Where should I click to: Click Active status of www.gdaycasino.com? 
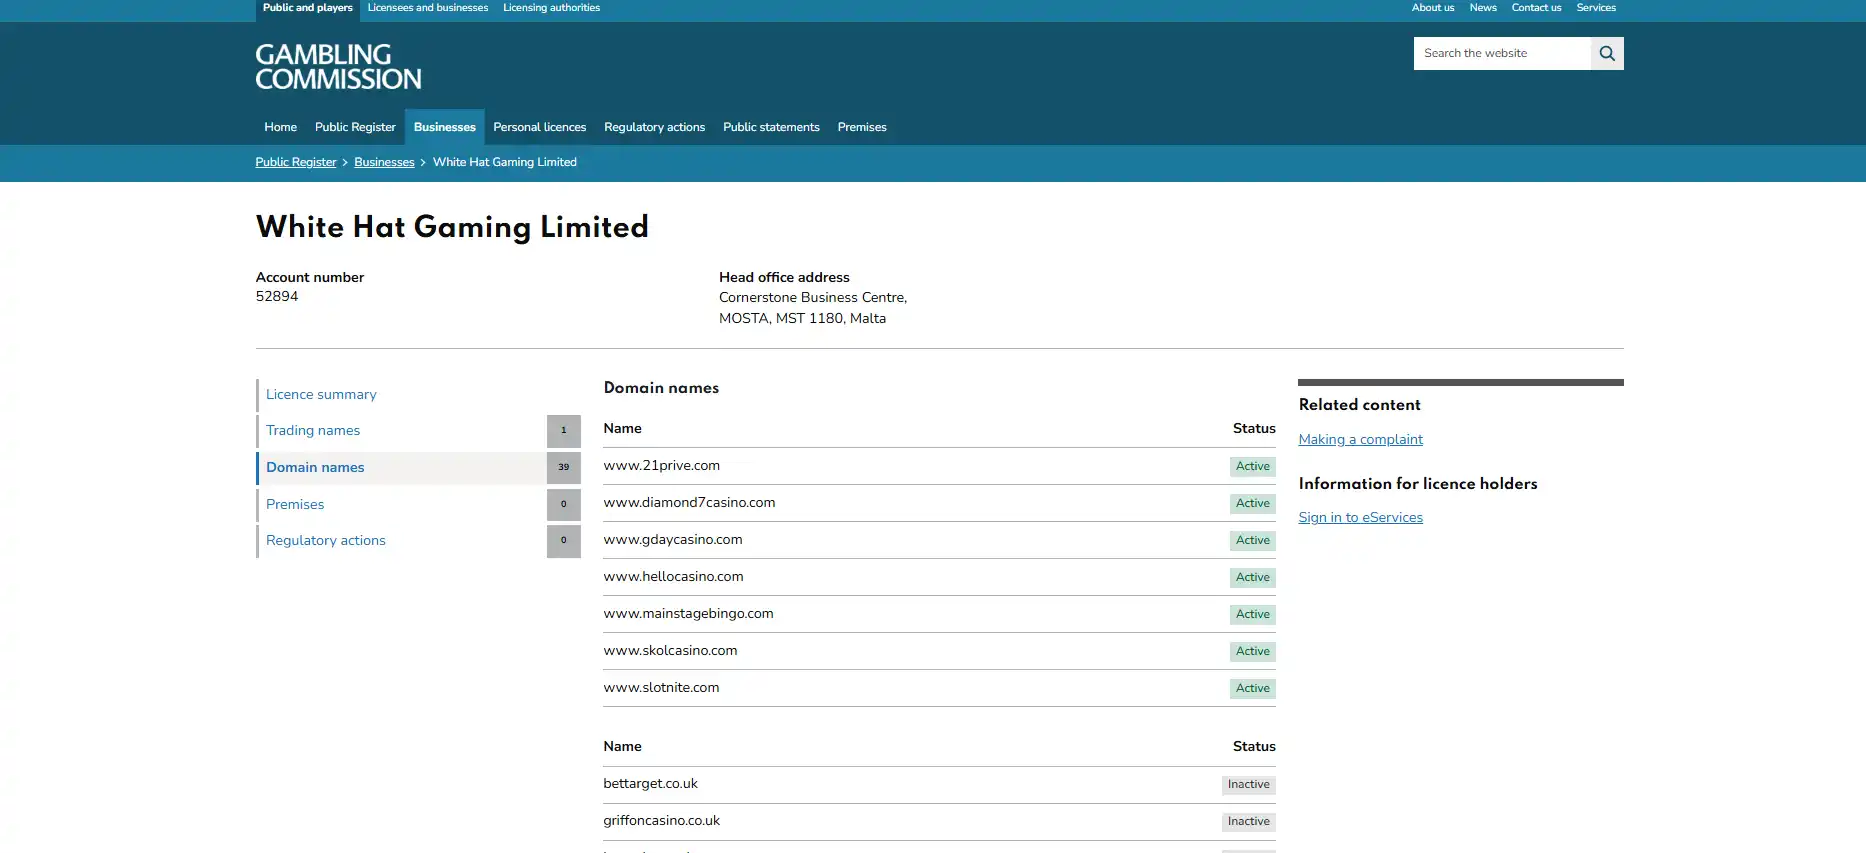coord(1252,541)
